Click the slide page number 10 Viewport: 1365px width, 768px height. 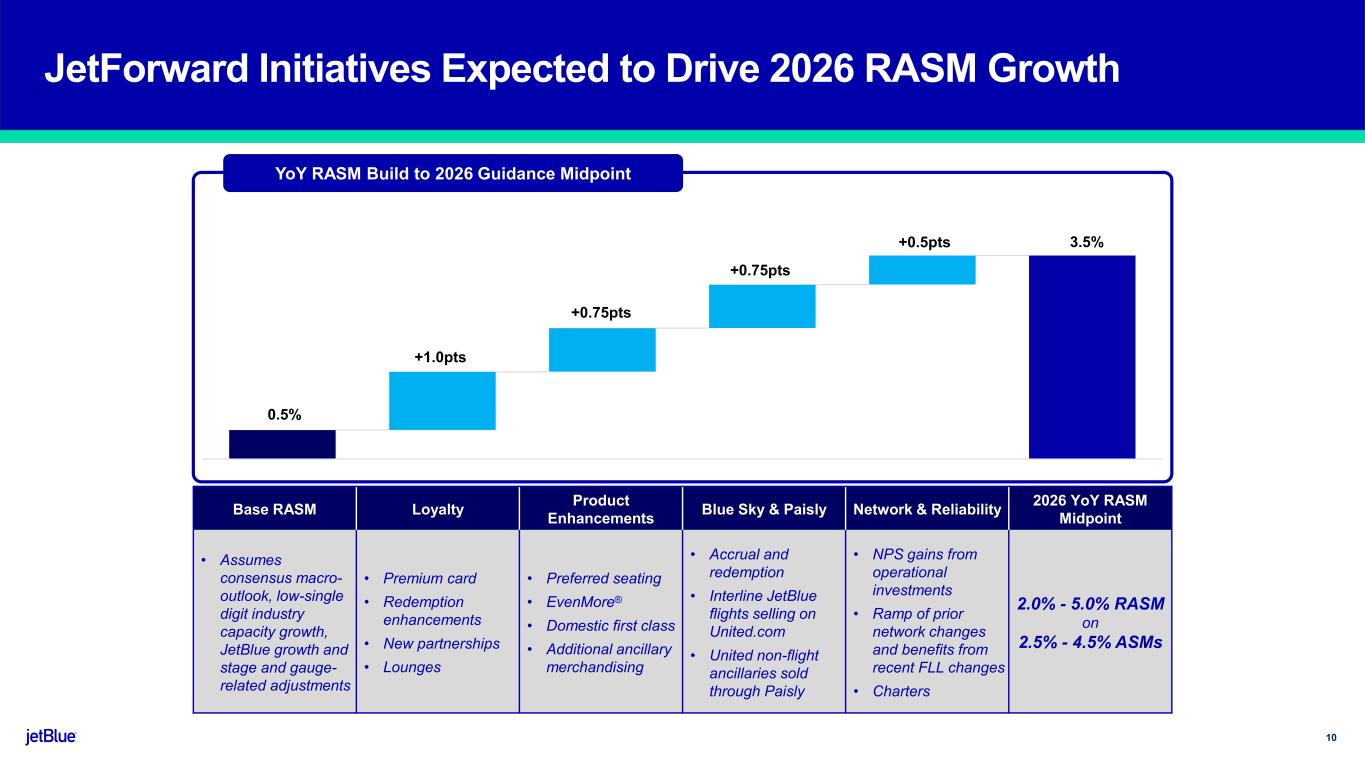click(1331, 738)
